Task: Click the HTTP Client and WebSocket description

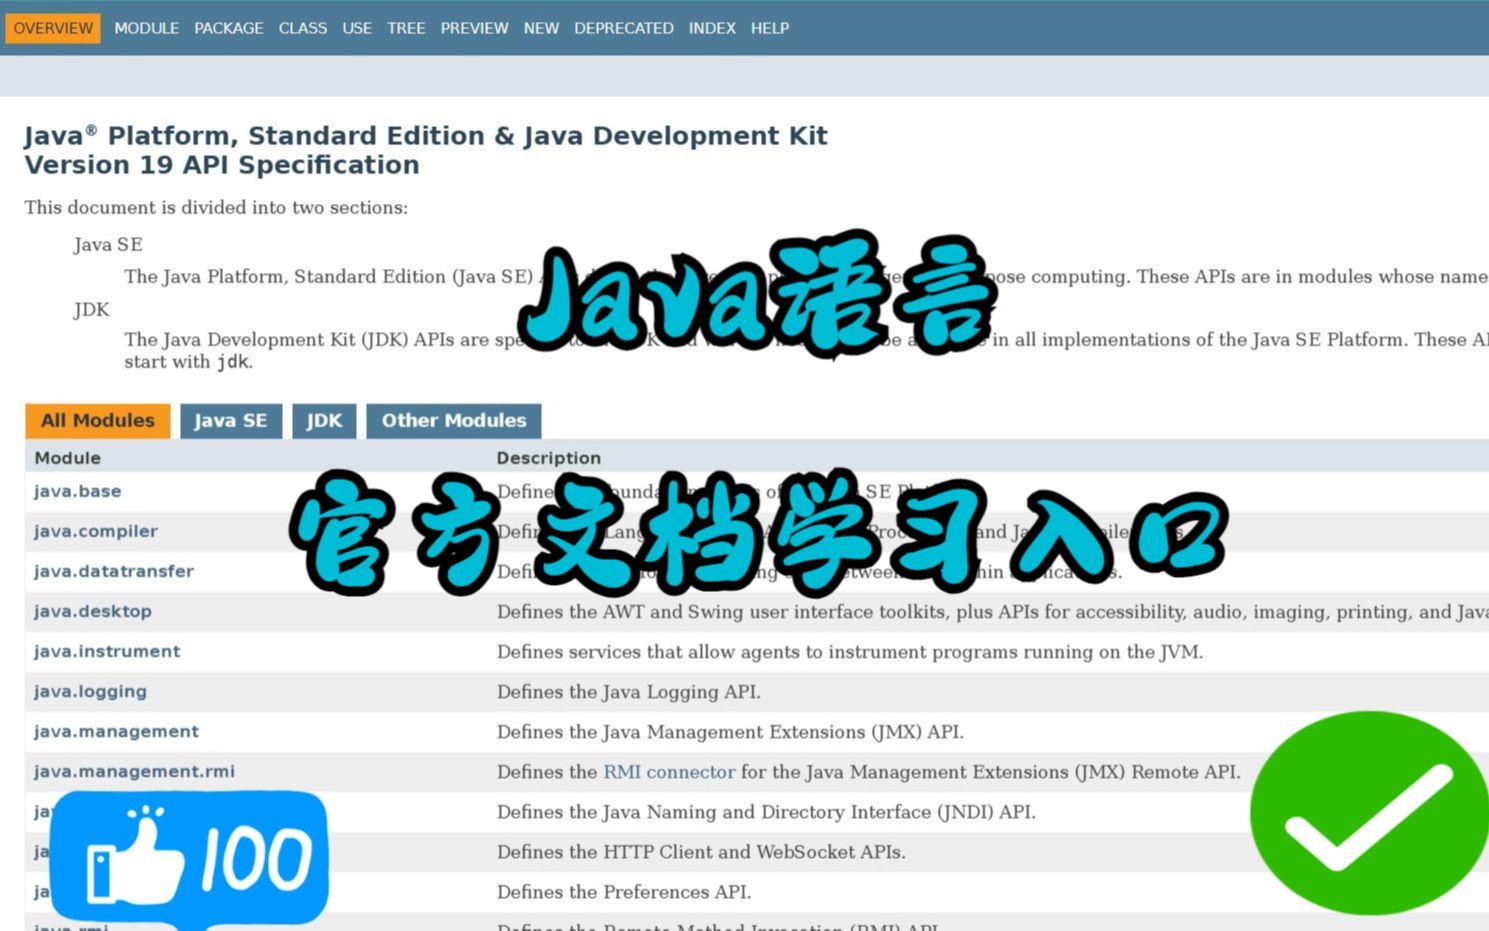Action: coord(701,852)
